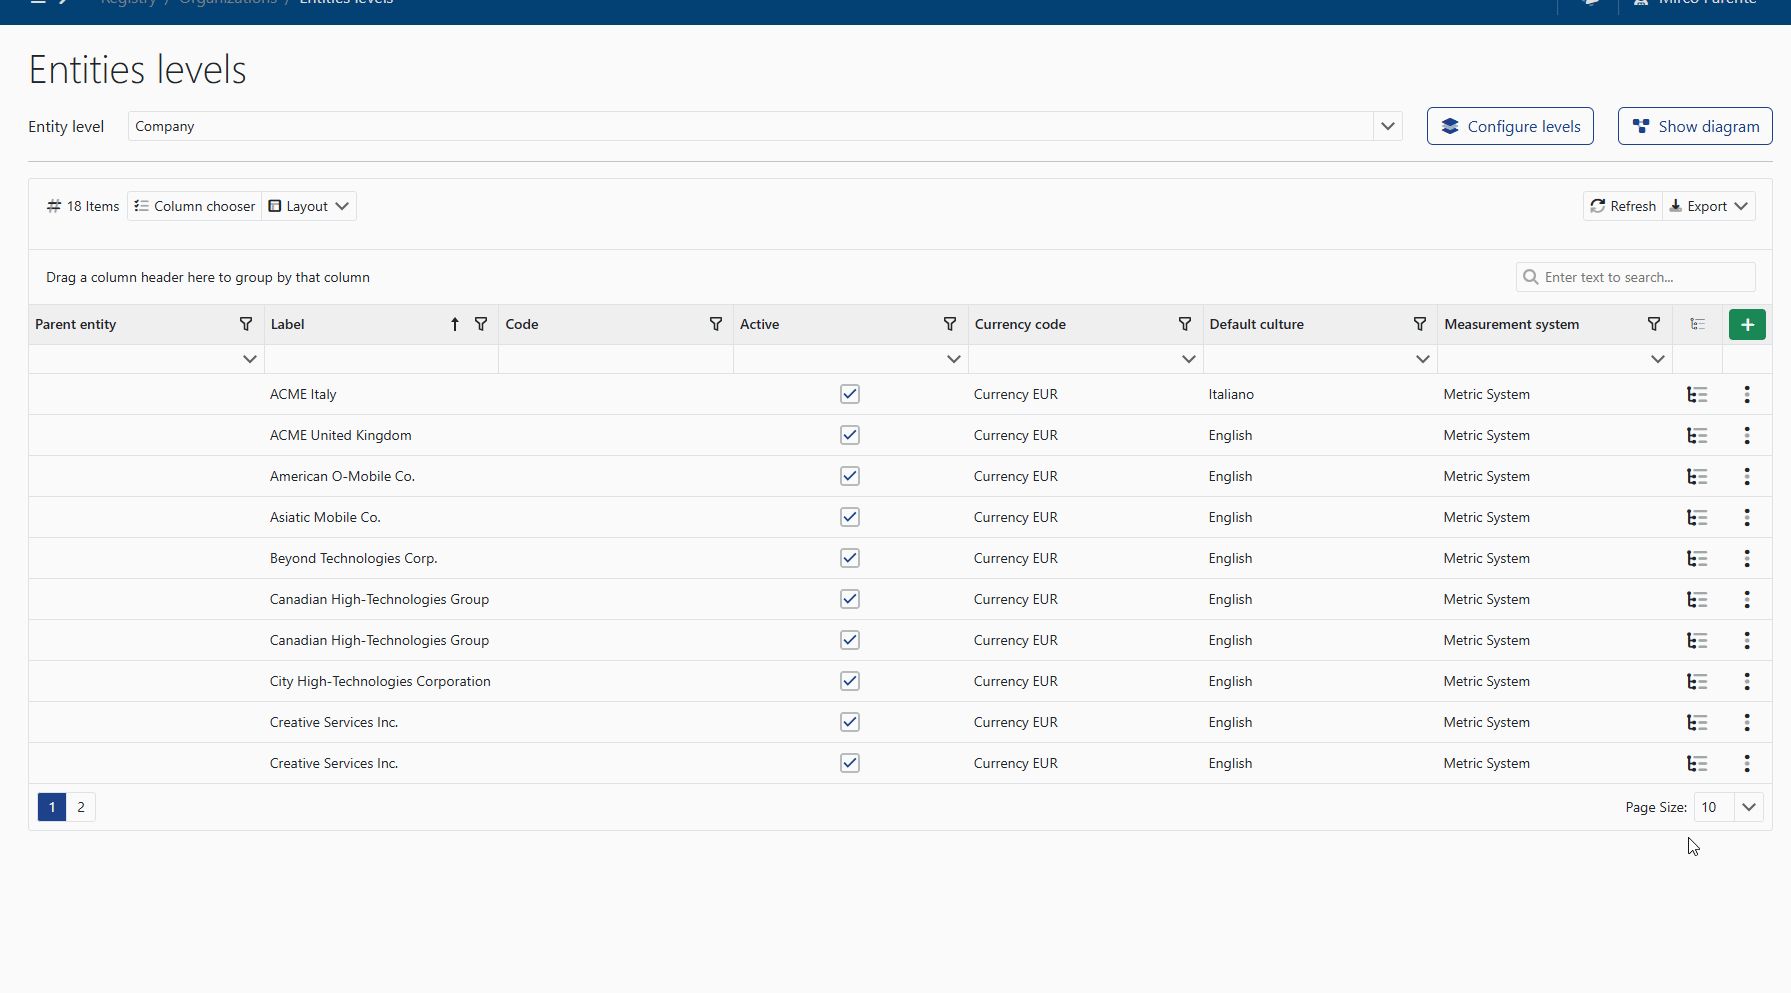This screenshot has height=993, width=1791.
Task: Open three-dot menu for City High-Technologies Corporation
Action: pos(1746,682)
